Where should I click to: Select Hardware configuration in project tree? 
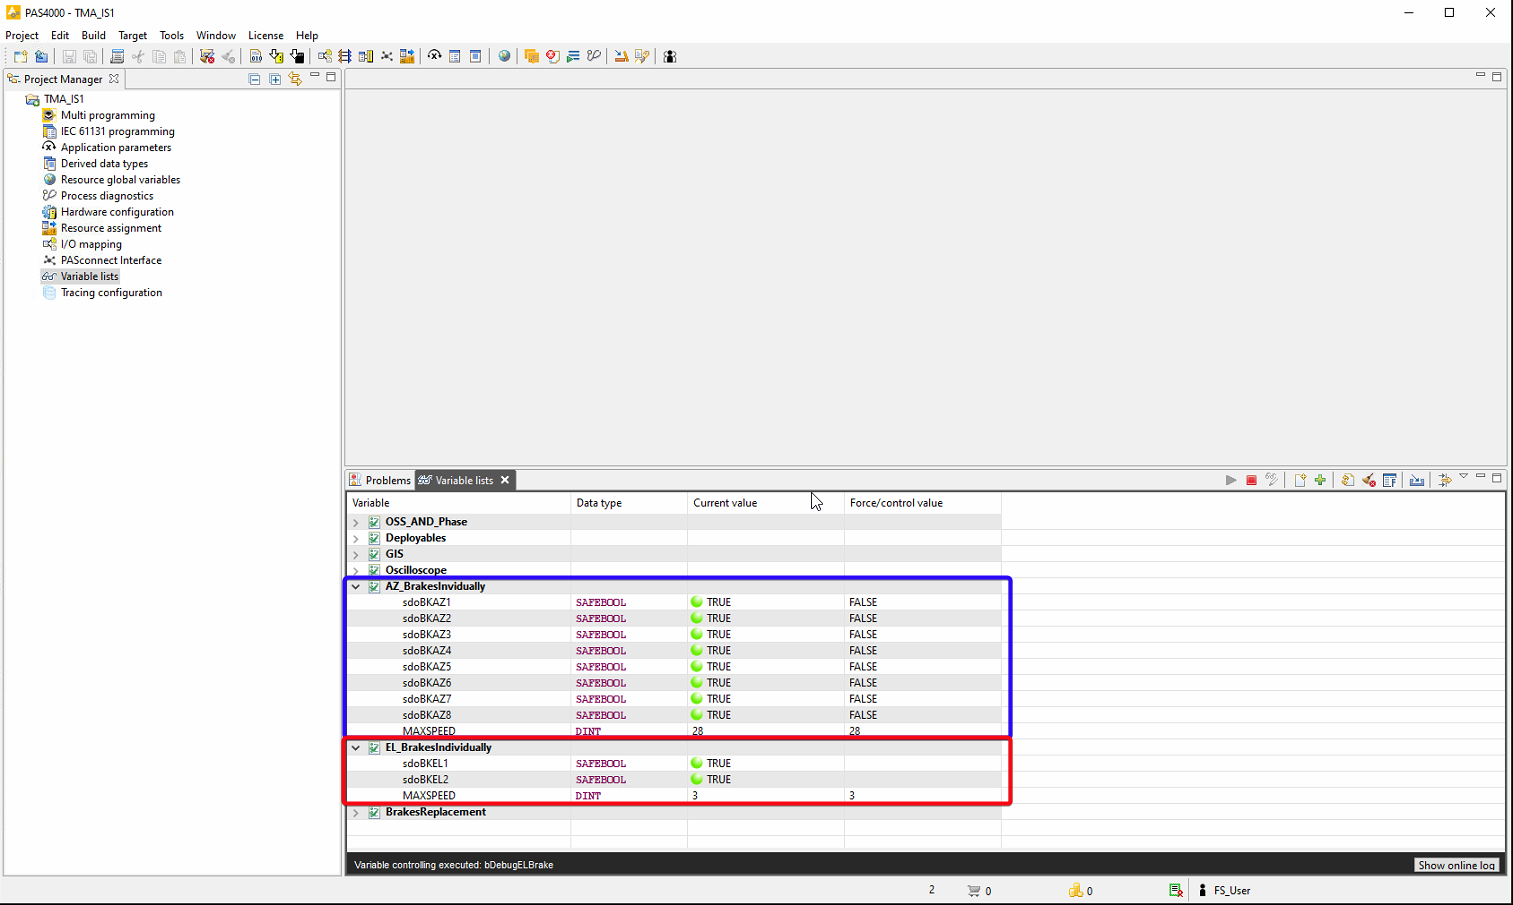[117, 212]
